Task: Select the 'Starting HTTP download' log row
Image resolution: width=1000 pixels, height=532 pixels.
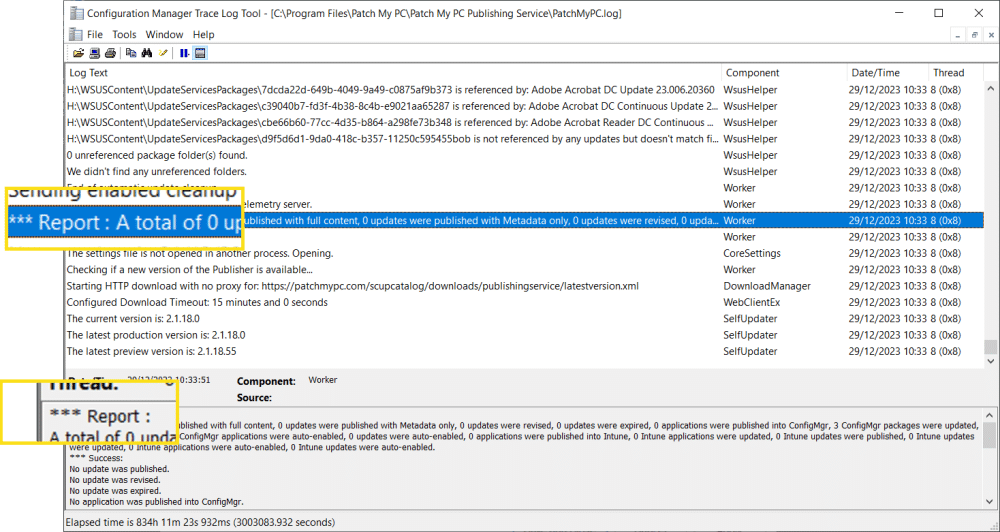Action: click(x=524, y=286)
